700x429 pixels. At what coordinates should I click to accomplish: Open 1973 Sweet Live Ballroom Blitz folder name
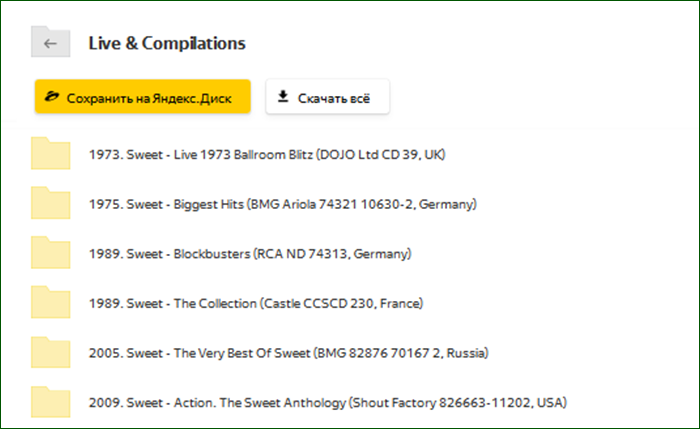click(267, 155)
